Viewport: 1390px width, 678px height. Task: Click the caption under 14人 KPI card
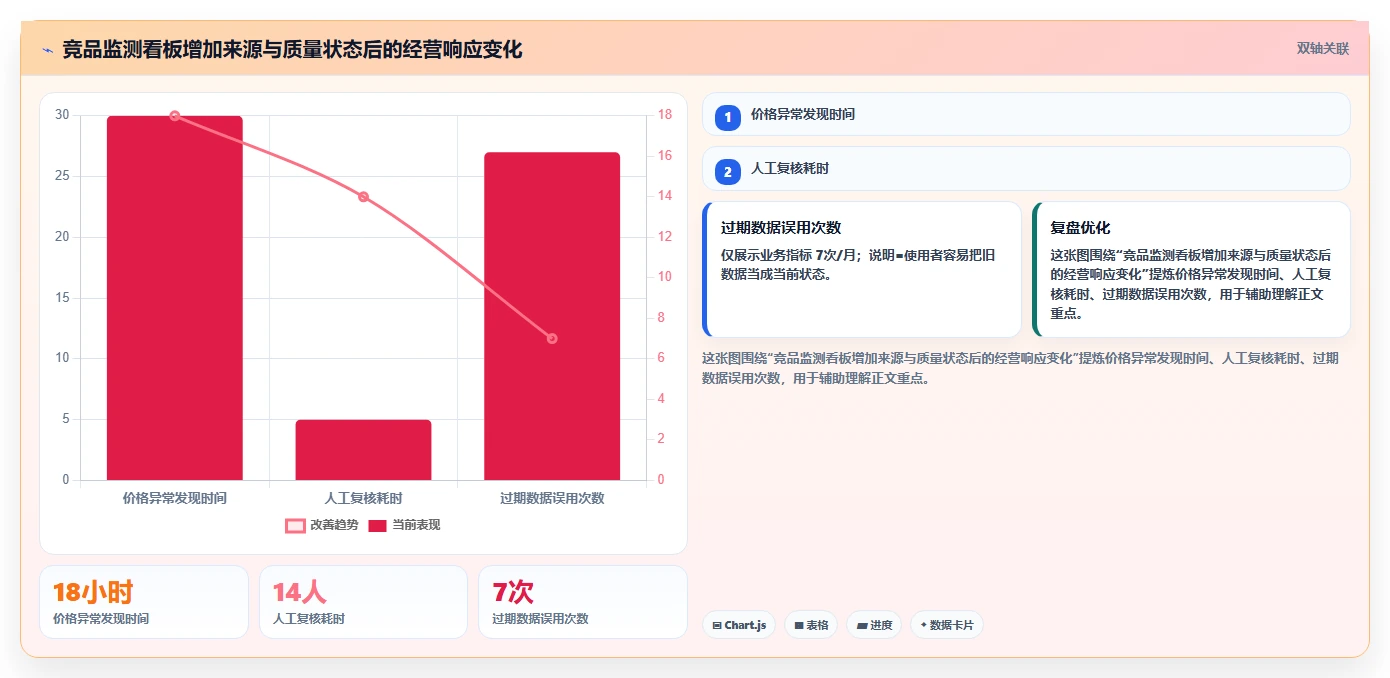click(309, 619)
